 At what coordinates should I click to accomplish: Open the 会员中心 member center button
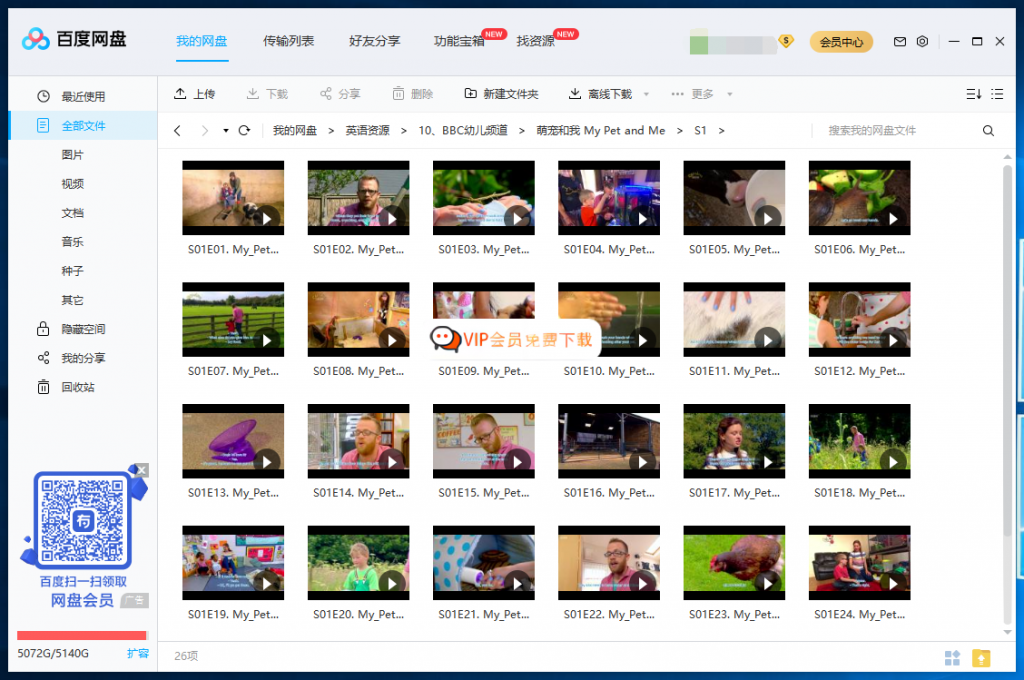click(841, 42)
